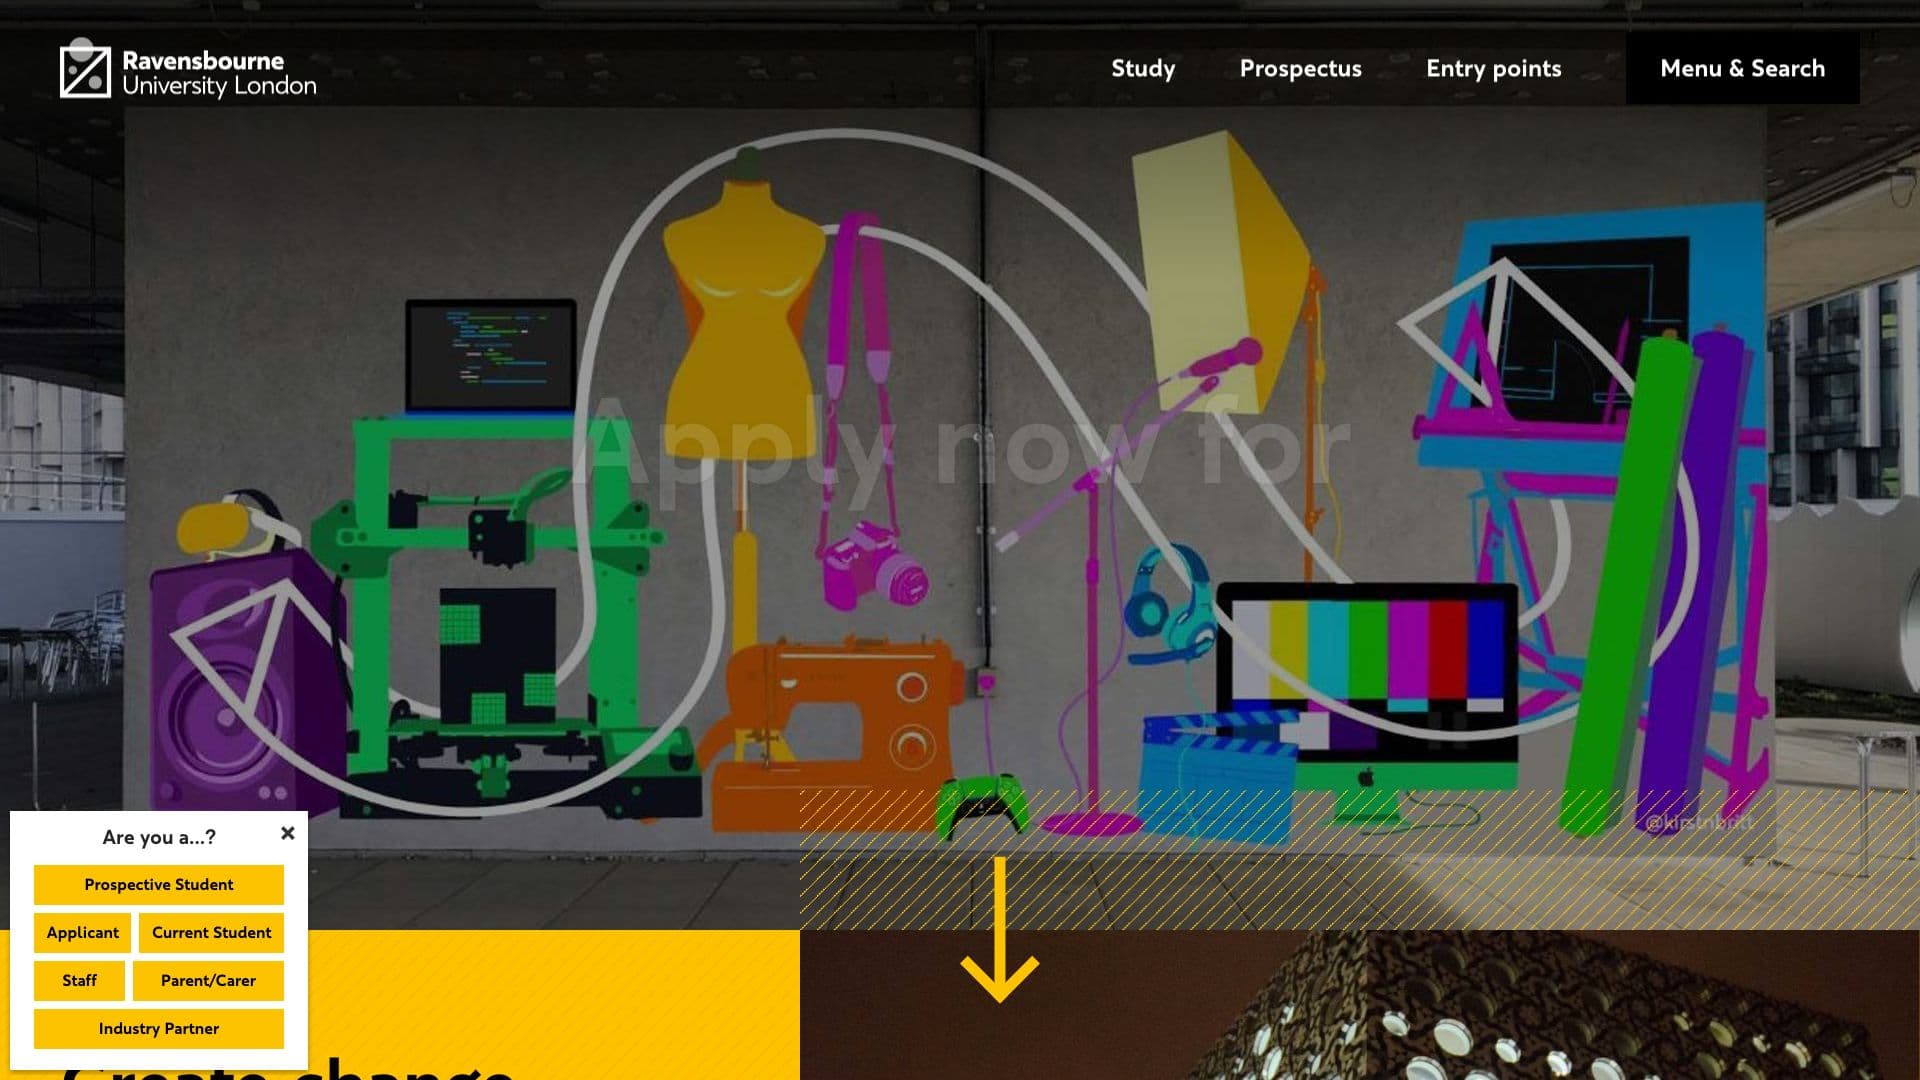Open the Study menu item
The width and height of the screenshot is (1920, 1080).
point(1143,68)
